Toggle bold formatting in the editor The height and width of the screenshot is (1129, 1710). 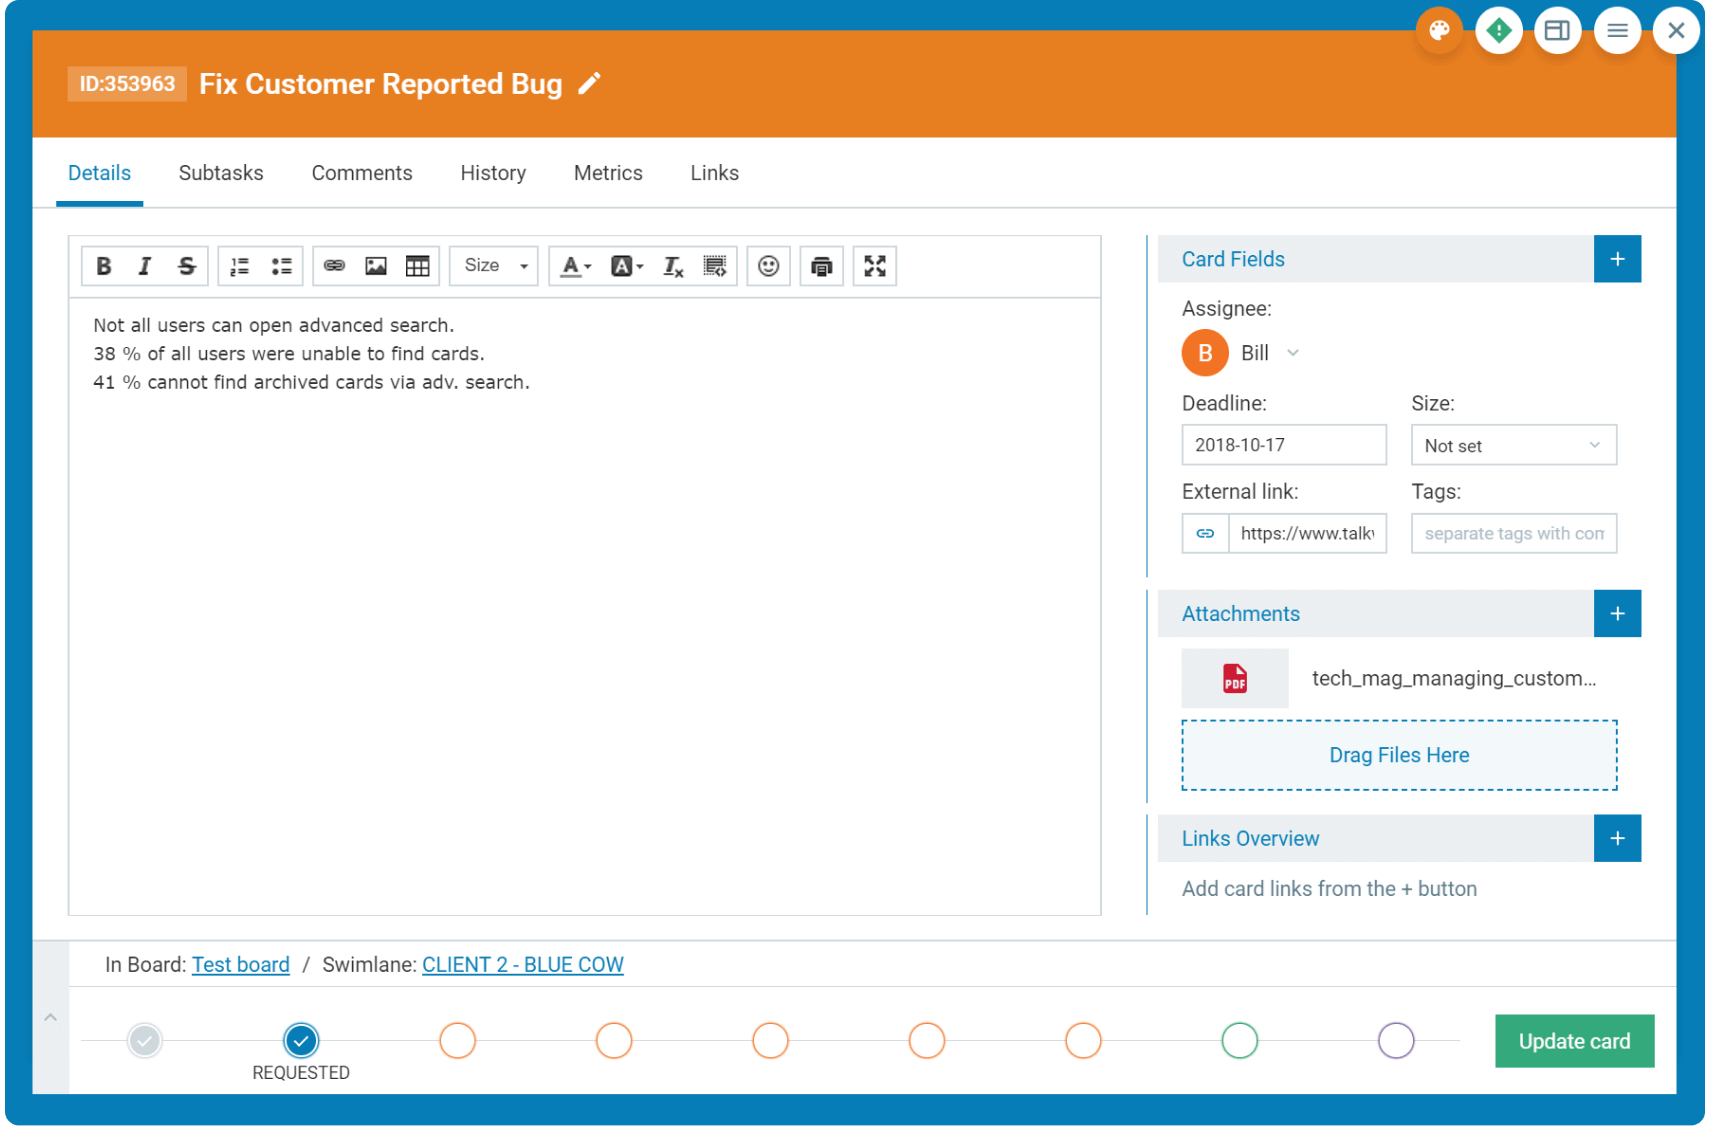(103, 266)
